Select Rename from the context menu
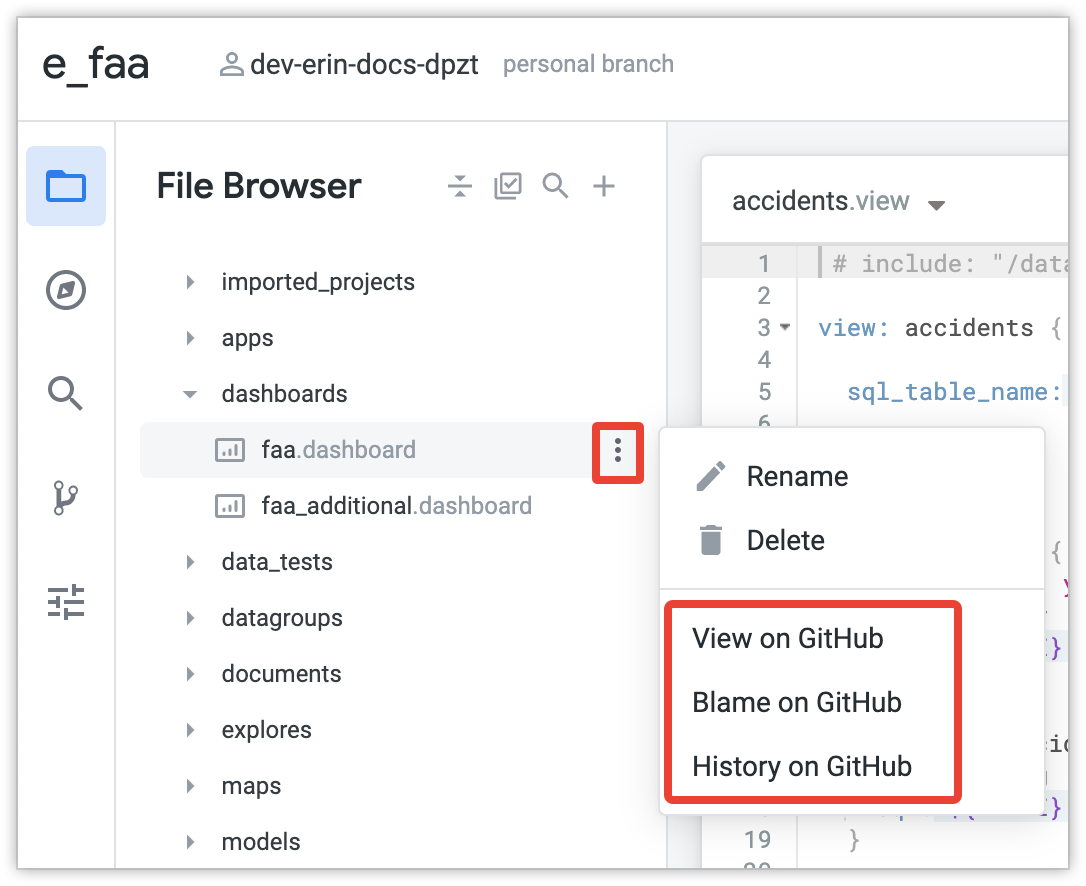Image resolution: width=1086 pixels, height=886 pixels. tap(797, 476)
